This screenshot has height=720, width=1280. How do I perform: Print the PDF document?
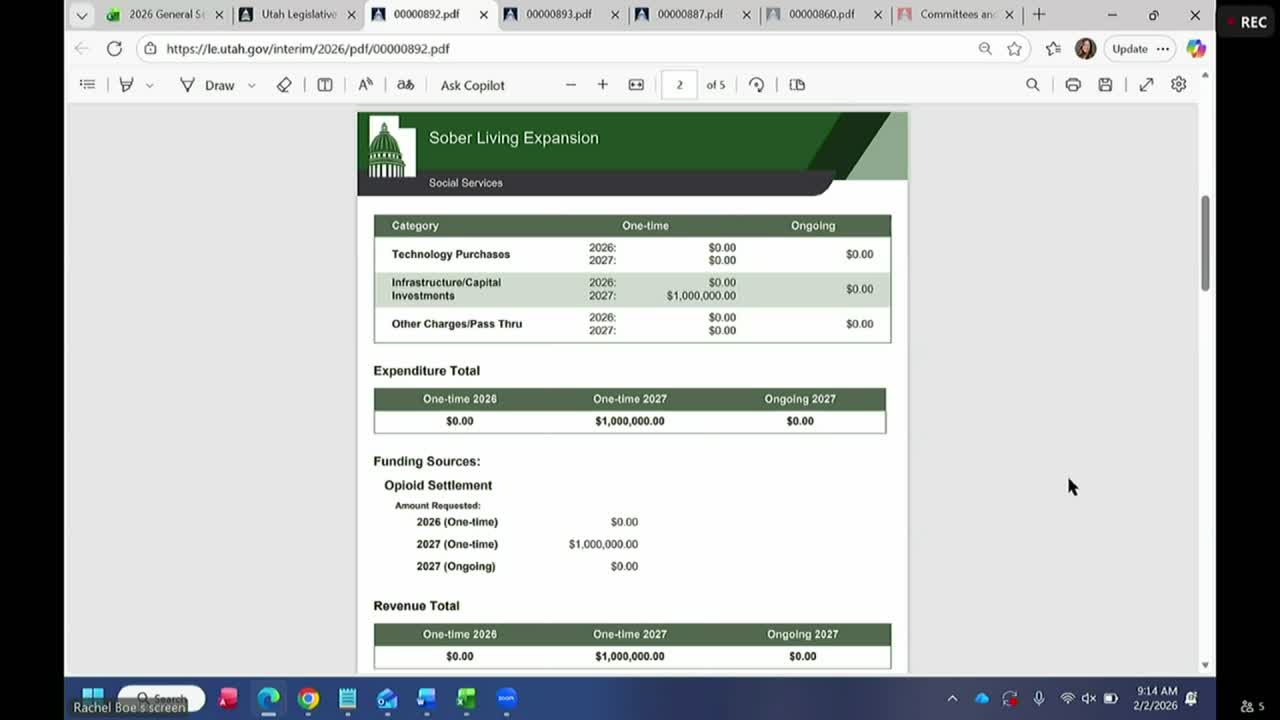[x=1073, y=85]
